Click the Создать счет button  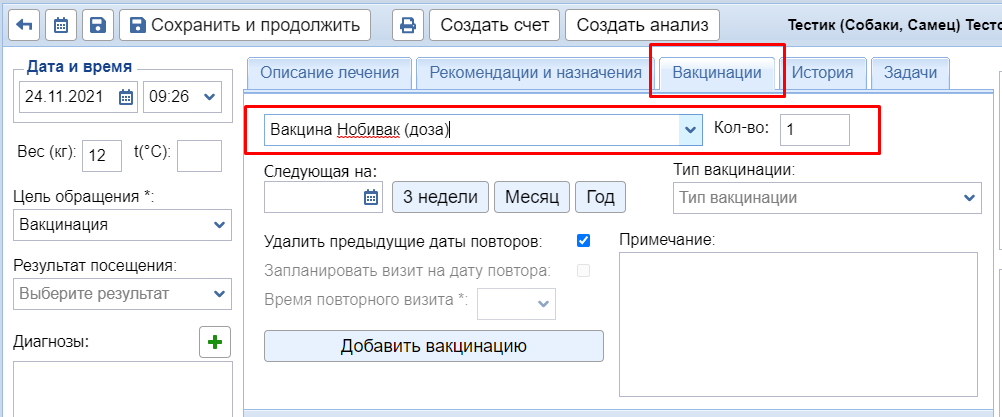click(493, 25)
